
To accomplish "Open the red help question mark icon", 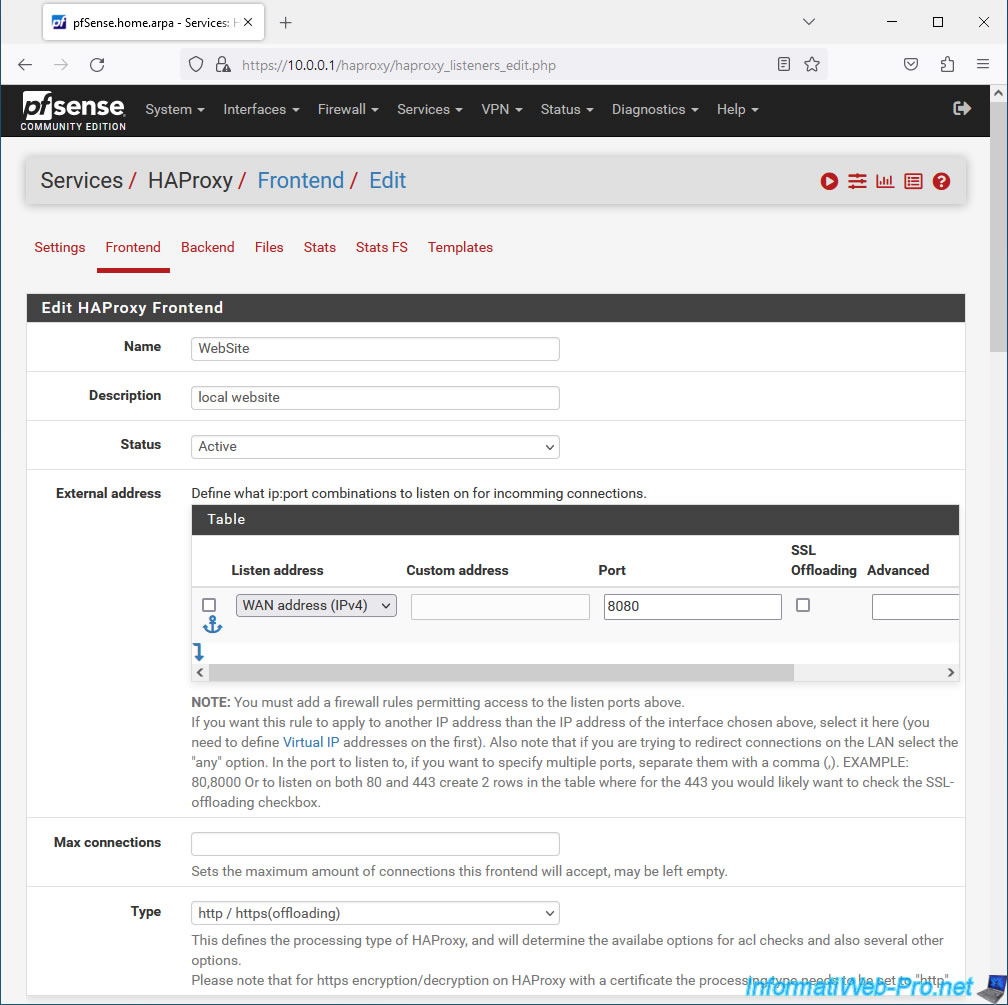I will (941, 181).
